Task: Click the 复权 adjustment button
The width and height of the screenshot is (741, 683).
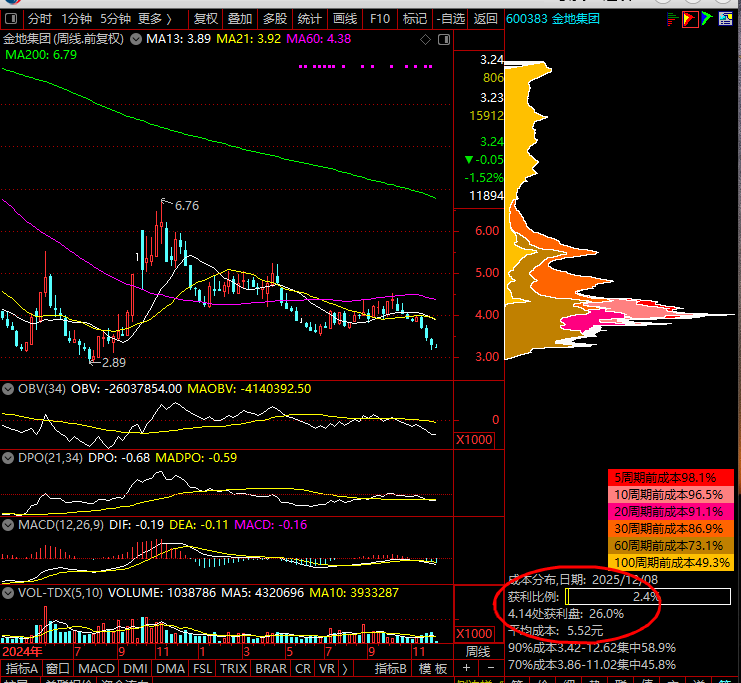Action: tap(206, 19)
